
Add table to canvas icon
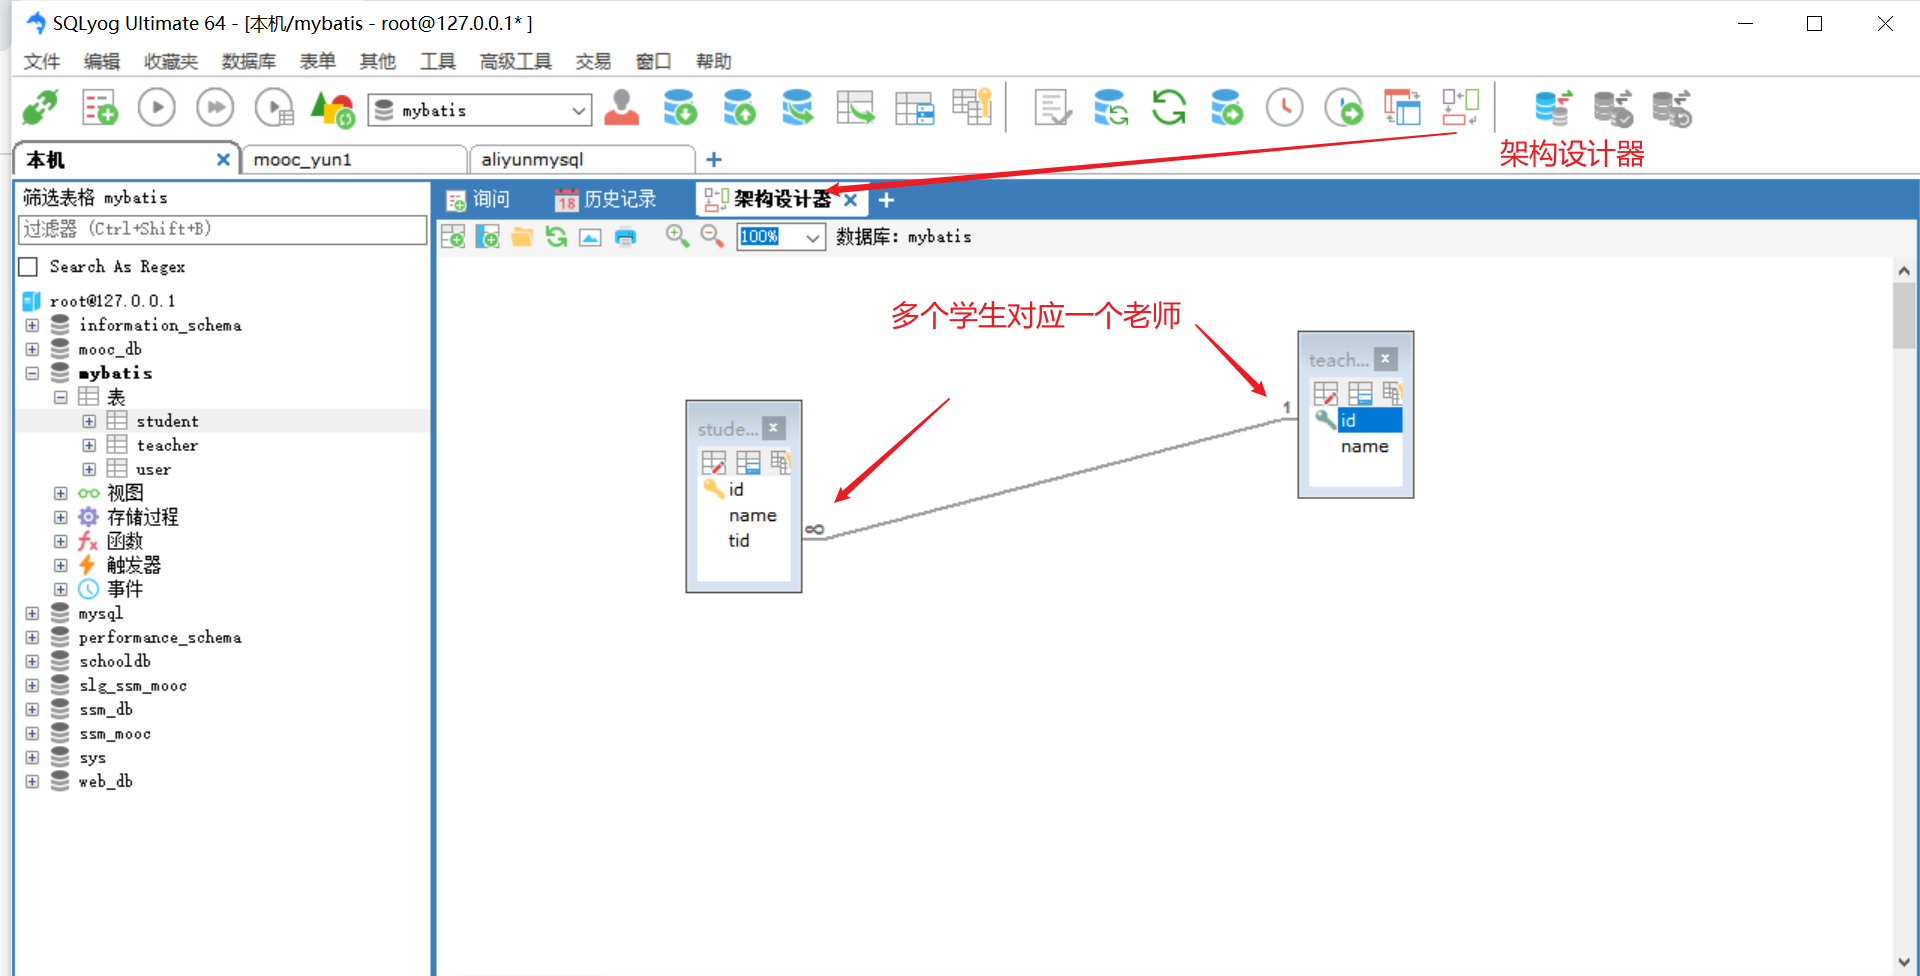pos(453,237)
